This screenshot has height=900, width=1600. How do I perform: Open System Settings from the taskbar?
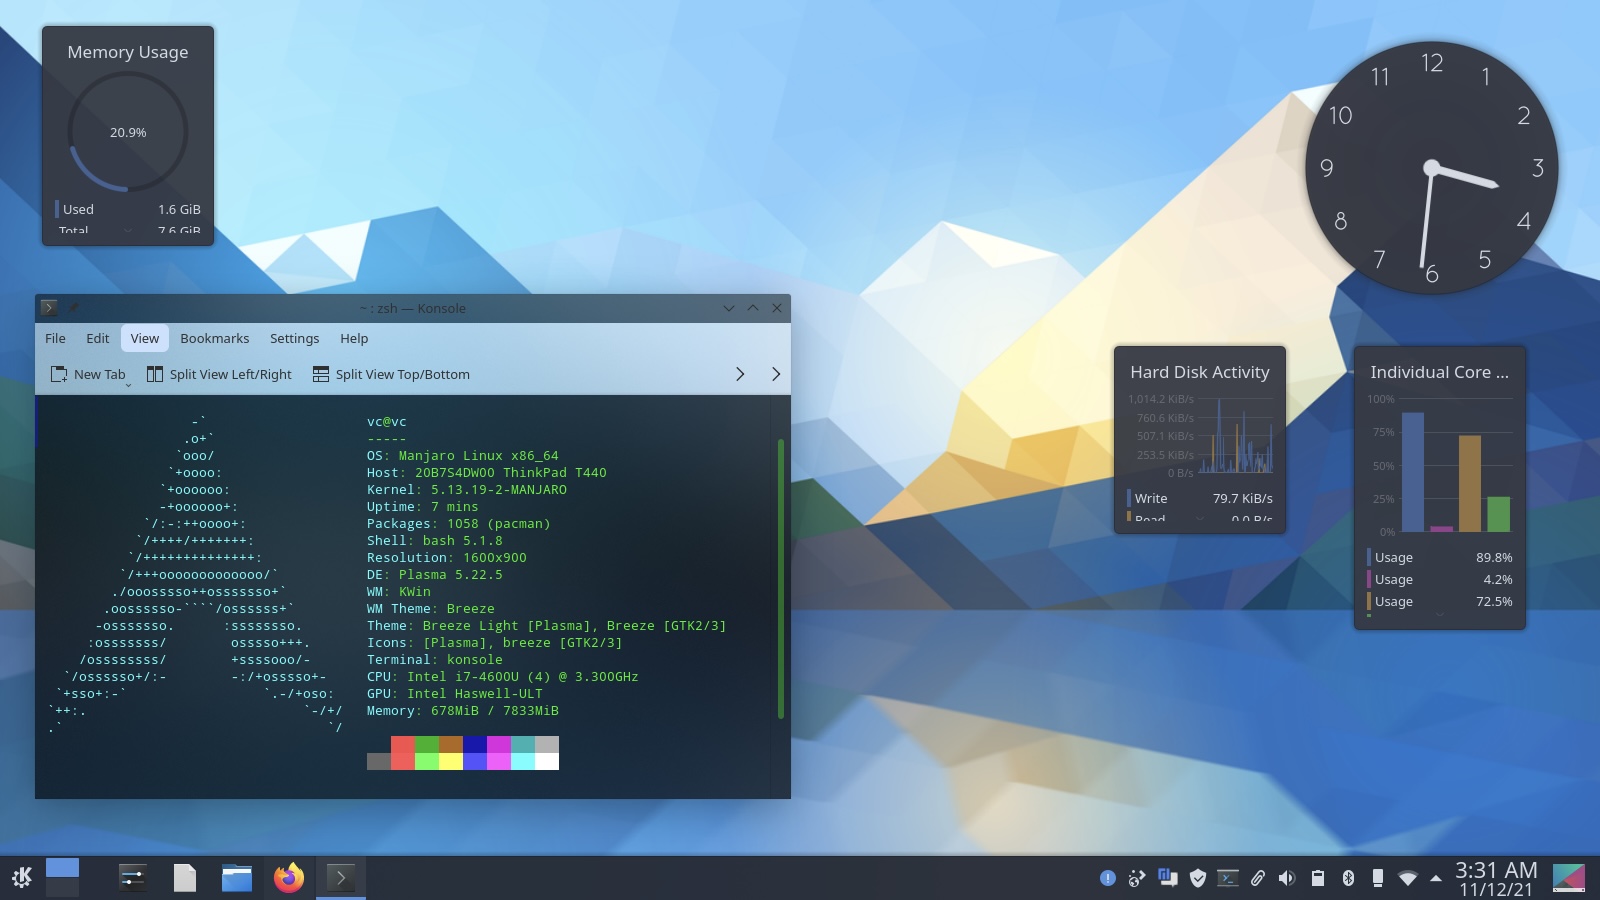point(133,878)
